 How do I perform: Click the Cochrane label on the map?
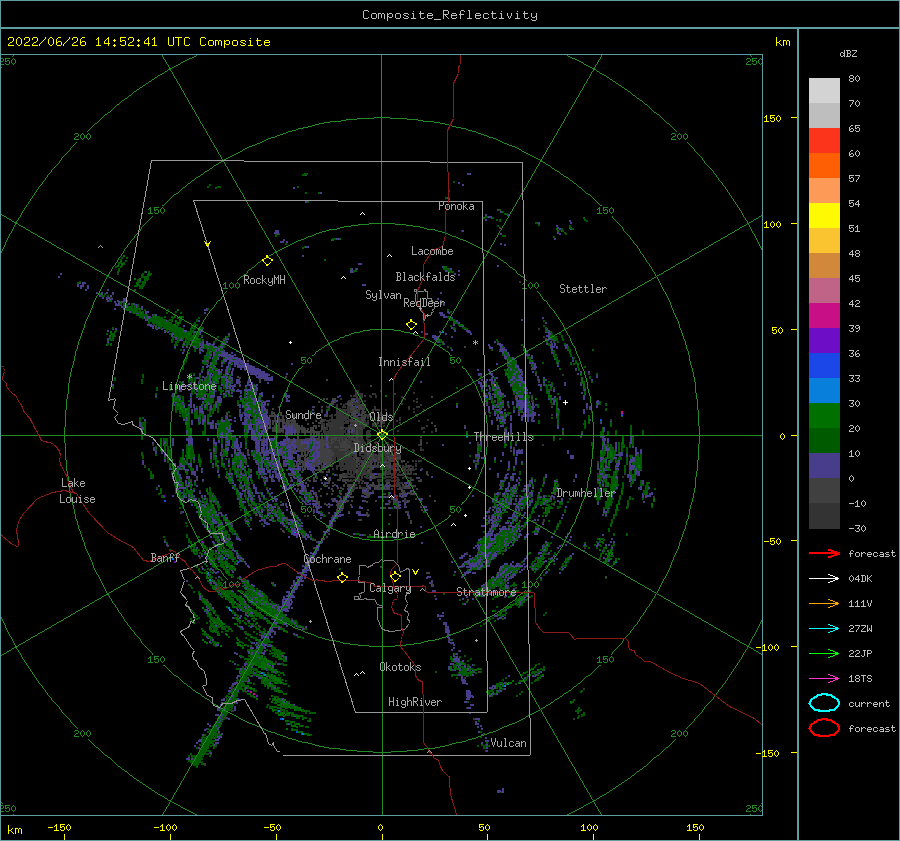click(327, 559)
